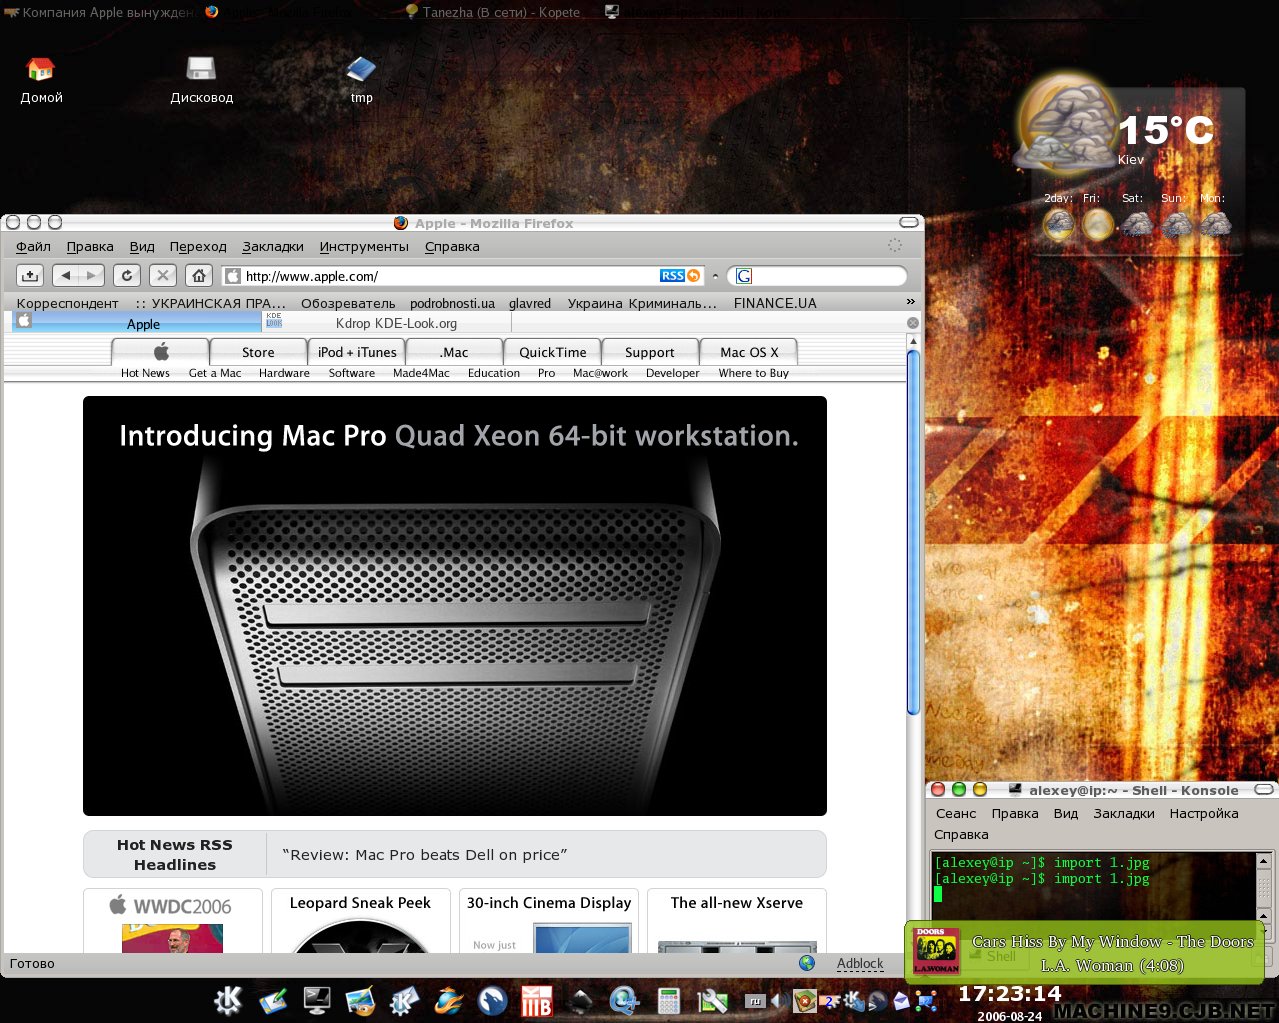Click the new tab button in Firefox toolbar
The width and height of the screenshot is (1279, 1023).
tap(30, 275)
